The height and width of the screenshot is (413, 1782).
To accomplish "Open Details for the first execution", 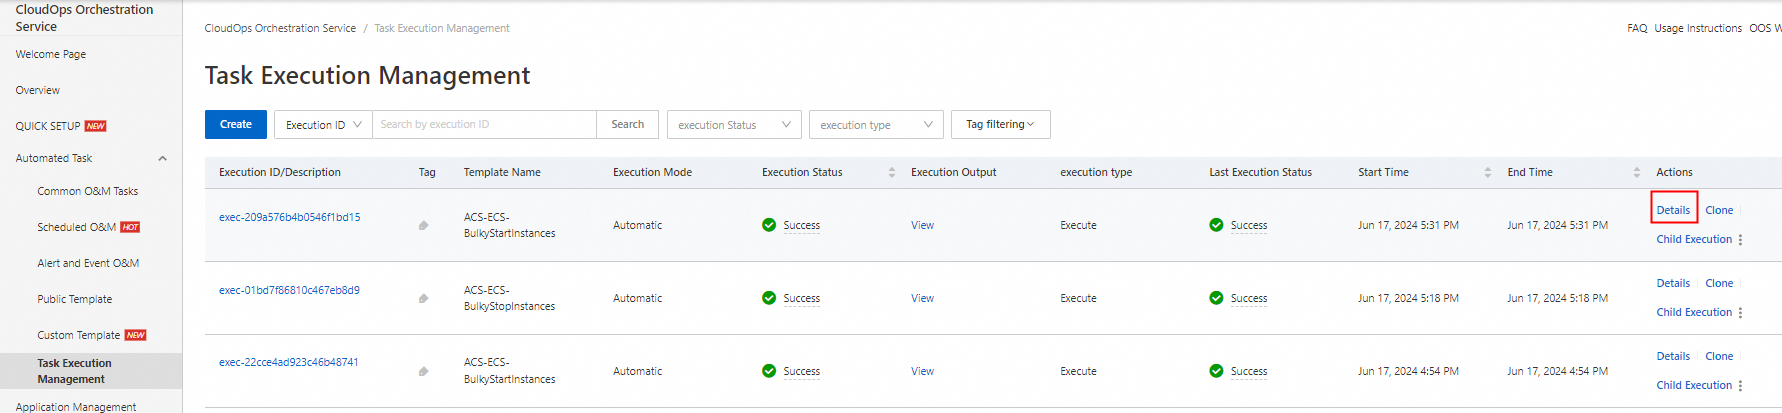I will [x=1673, y=211].
